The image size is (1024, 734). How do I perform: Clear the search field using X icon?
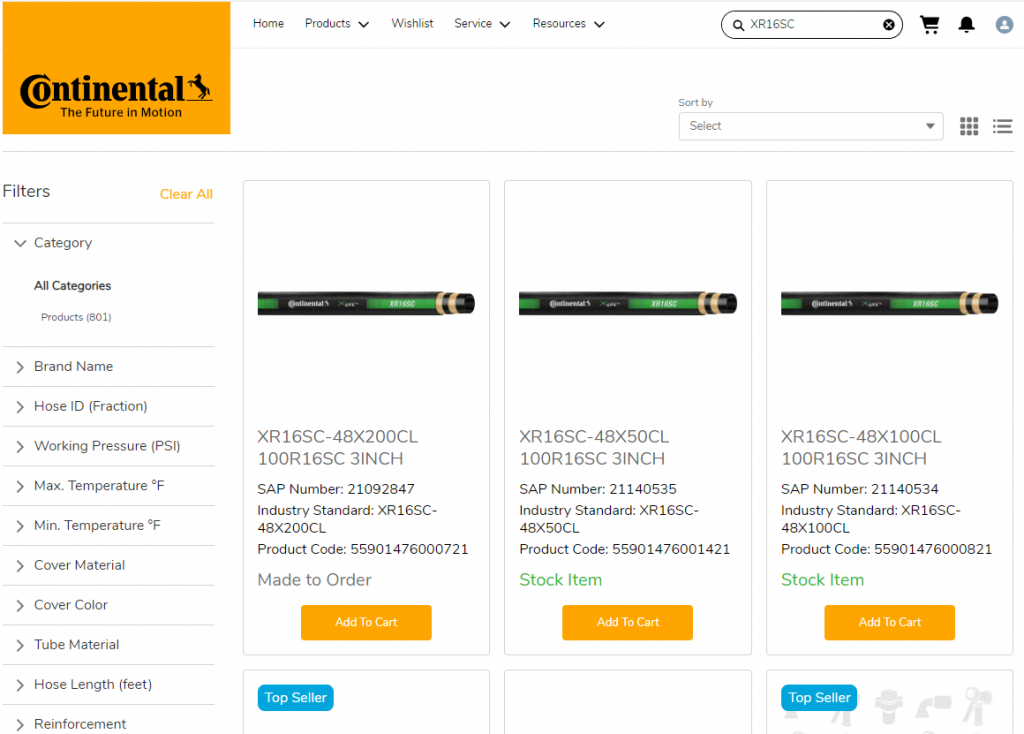point(888,25)
